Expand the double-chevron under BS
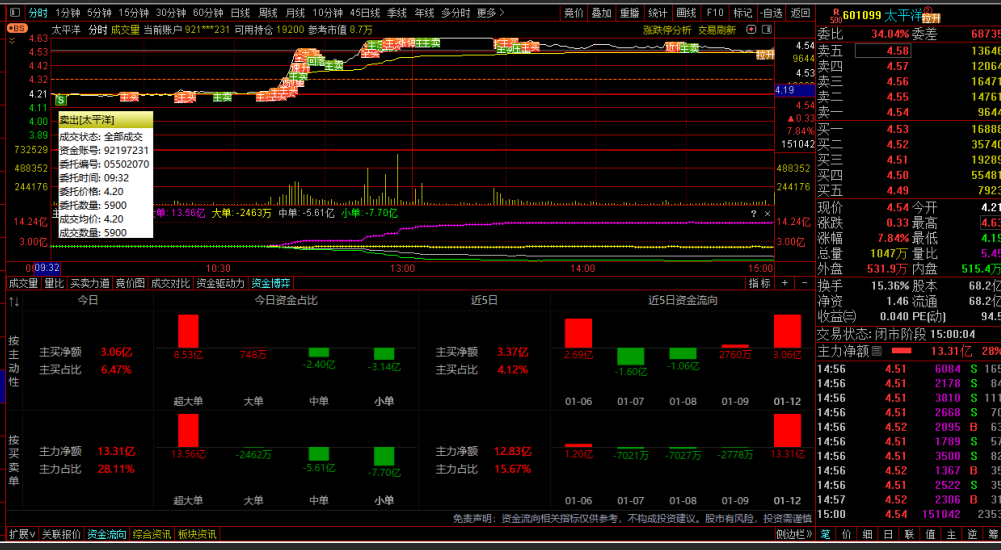Screen dimensions: 1001x550 pyautogui.click(x=12, y=40)
